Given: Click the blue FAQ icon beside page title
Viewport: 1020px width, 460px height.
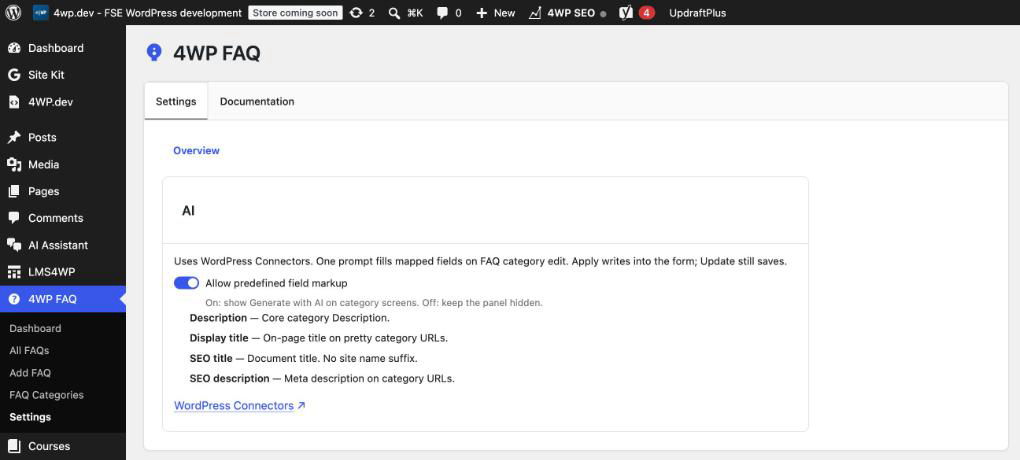Looking at the screenshot, I should click(x=154, y=53).
